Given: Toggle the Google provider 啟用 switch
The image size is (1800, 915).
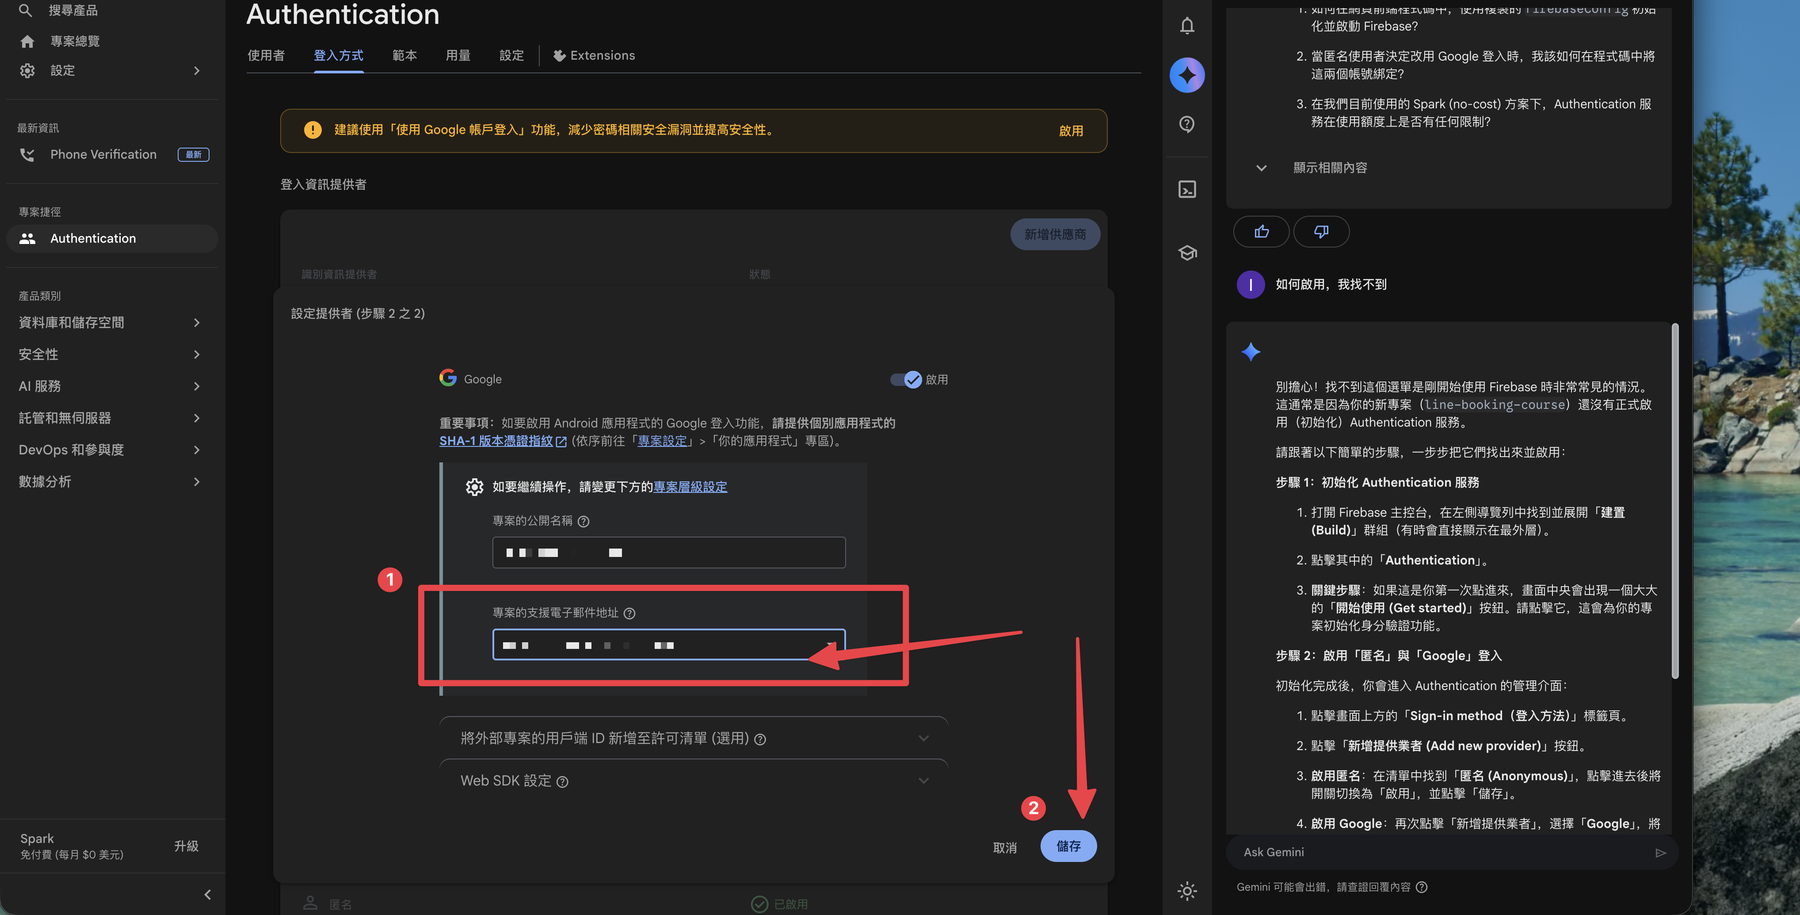Looking at the screenshot, I should tap(907, 380).
